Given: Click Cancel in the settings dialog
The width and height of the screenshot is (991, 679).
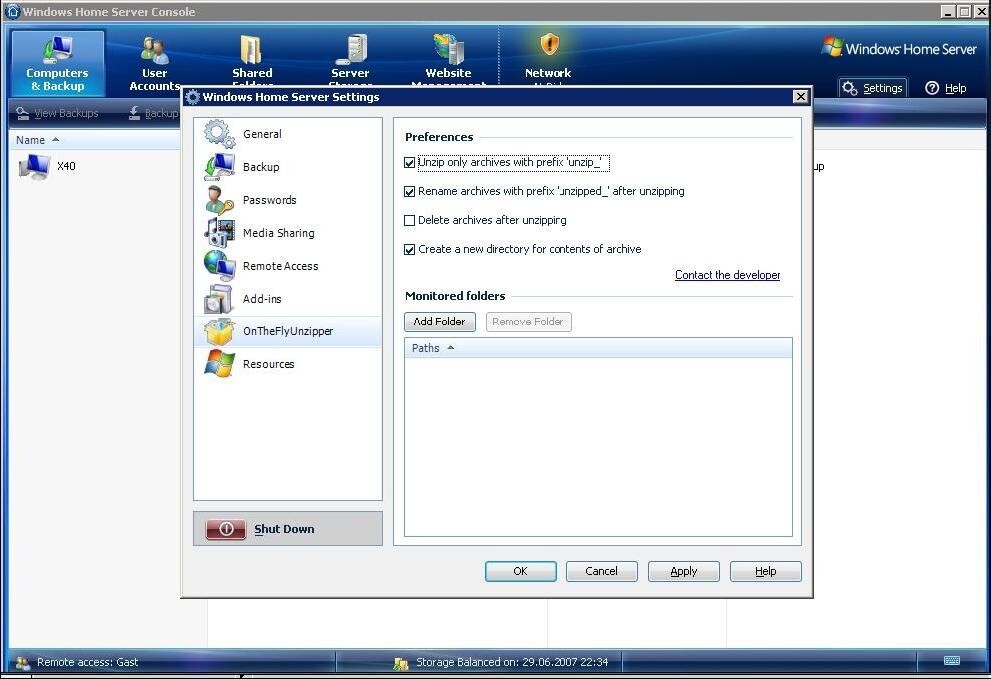Looking at the screenshot, I should [602, 571].
